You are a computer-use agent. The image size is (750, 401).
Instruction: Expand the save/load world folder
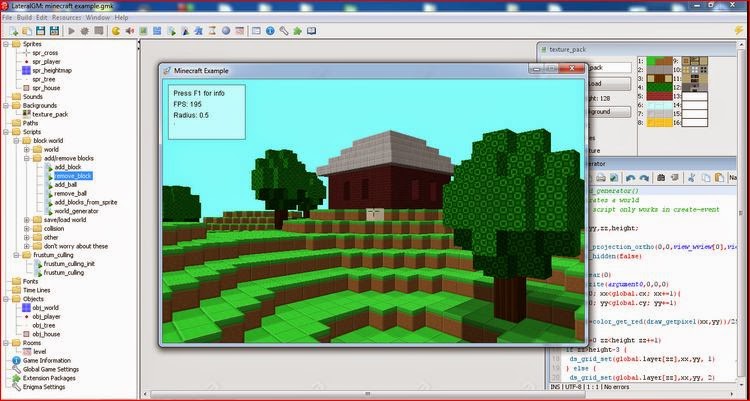27,220
